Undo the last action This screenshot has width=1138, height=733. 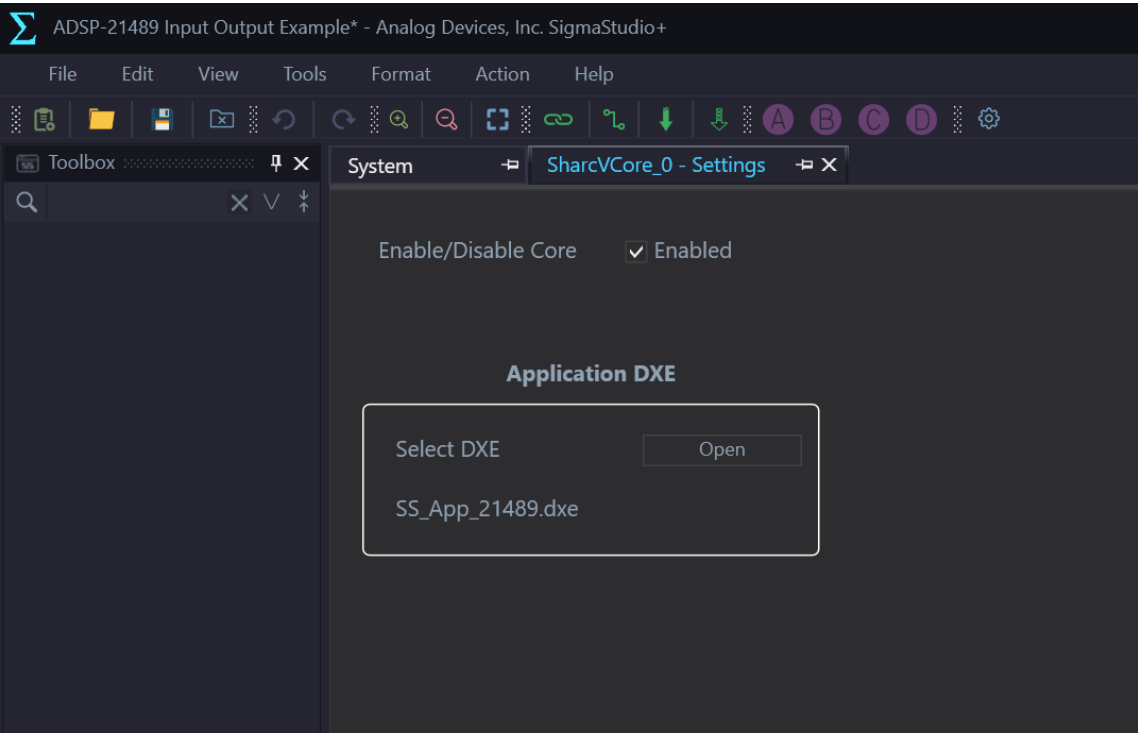[x=284, y=119]
